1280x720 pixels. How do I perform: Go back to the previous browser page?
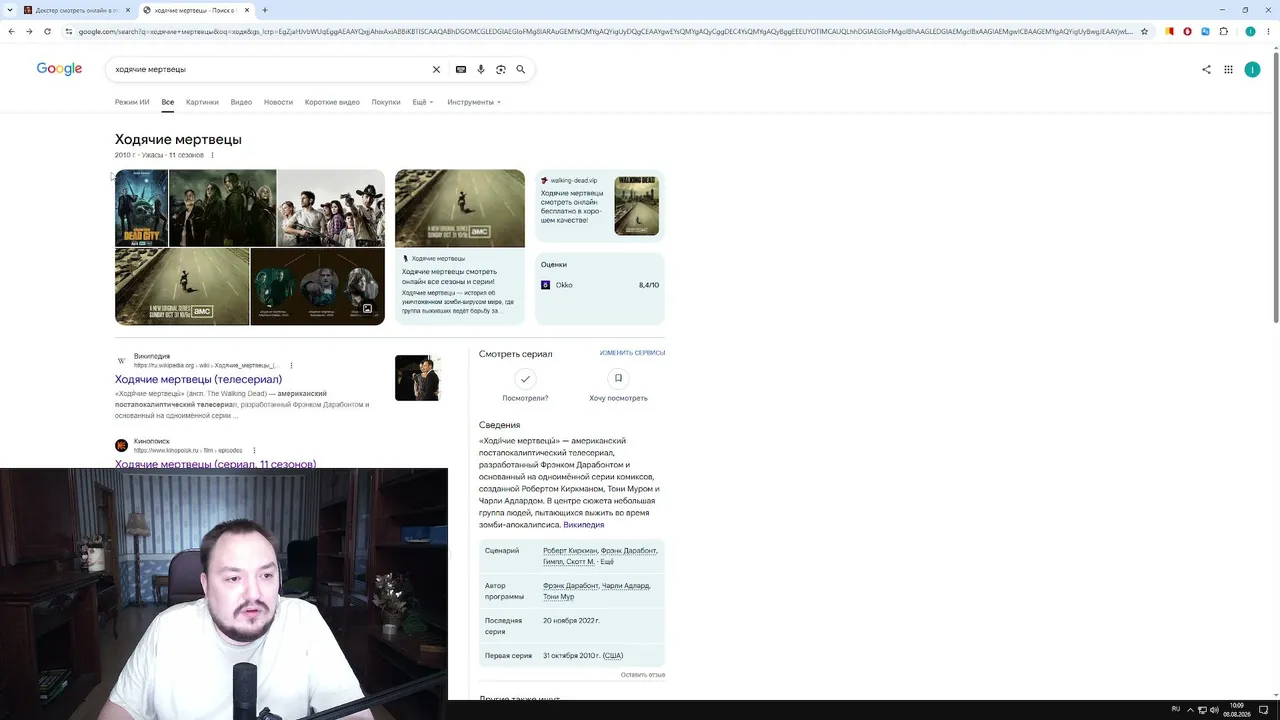[11, 31]
